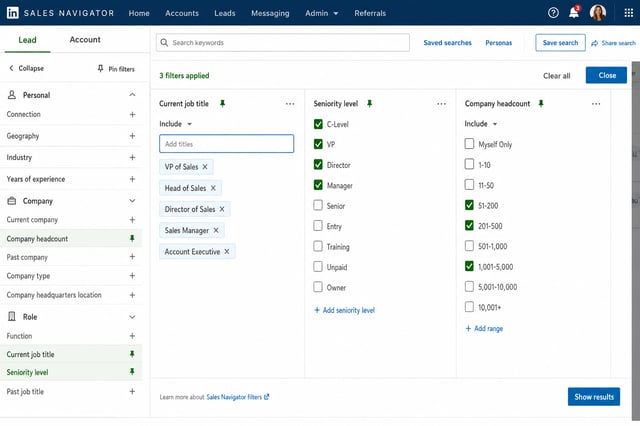Click the Show results button
This screenshot has width=640, height=426.
click(594, 397)
